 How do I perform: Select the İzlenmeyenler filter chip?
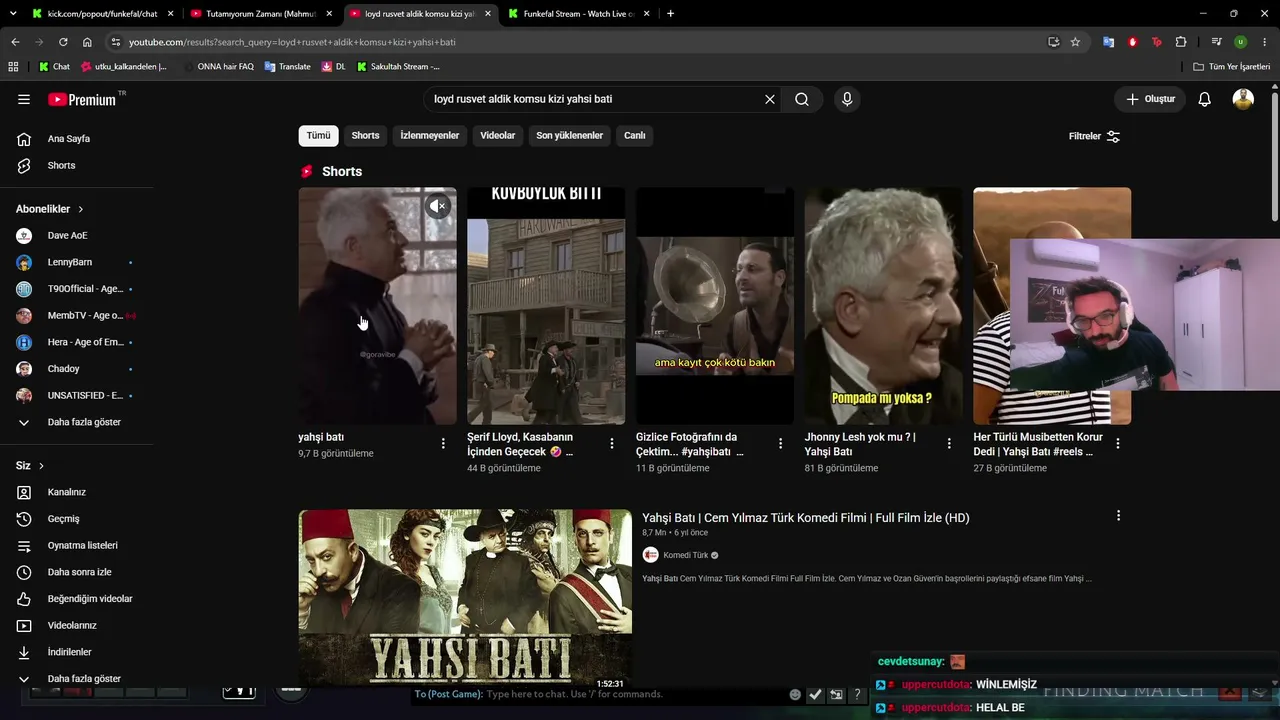430,135
